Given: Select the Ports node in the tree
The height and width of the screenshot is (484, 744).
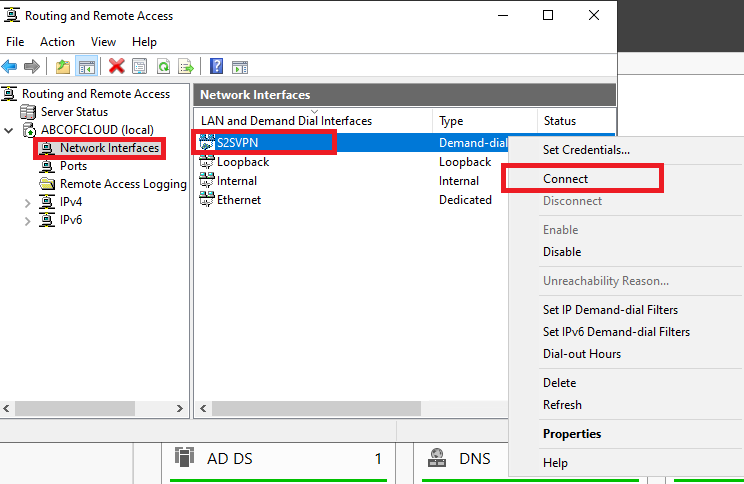Looking at the screenshot, I should pyautogui.click(x=73, y=166).
